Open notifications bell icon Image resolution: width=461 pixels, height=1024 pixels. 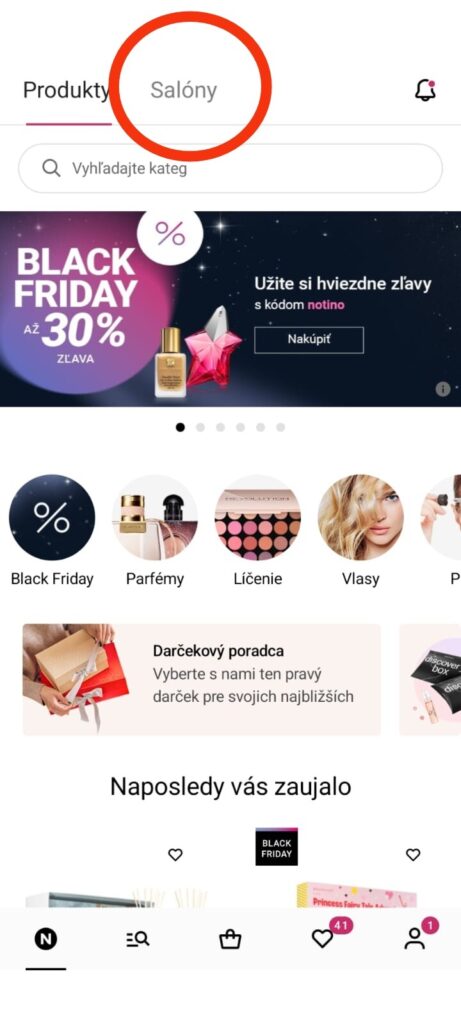425,90
